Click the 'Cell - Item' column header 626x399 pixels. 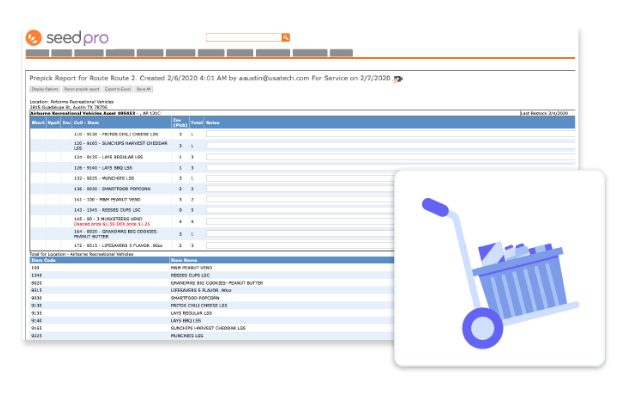pos(86,123)
